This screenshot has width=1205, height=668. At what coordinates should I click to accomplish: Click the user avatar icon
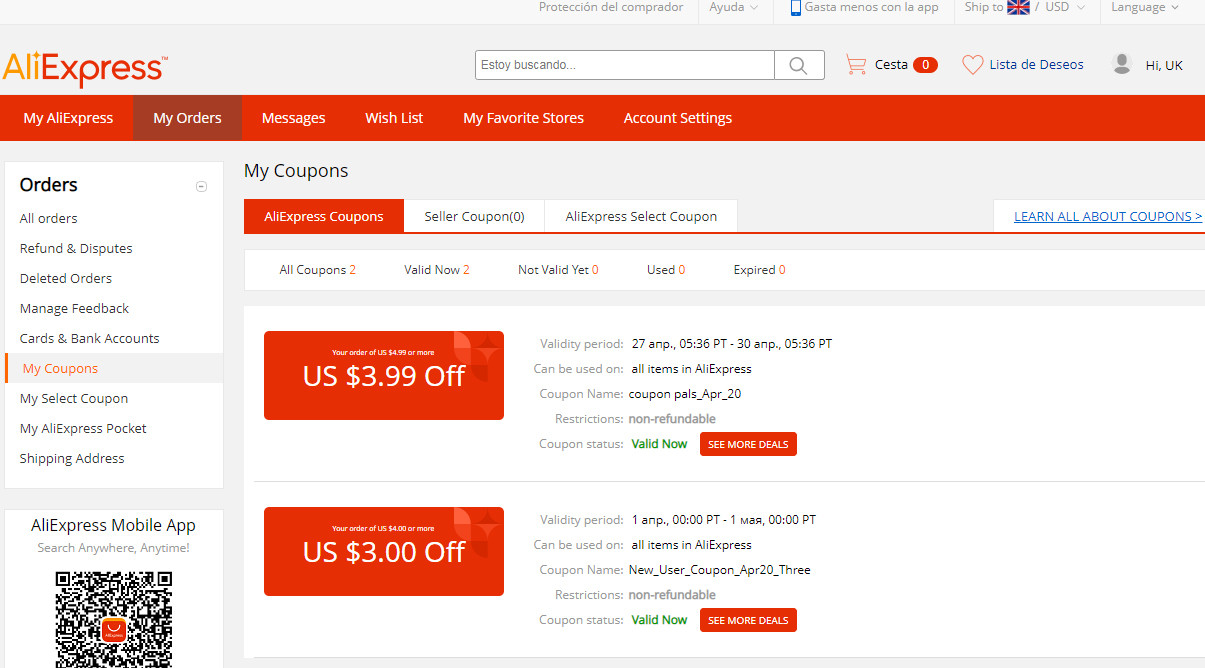pyautogui.click(x=1122, y=64)
